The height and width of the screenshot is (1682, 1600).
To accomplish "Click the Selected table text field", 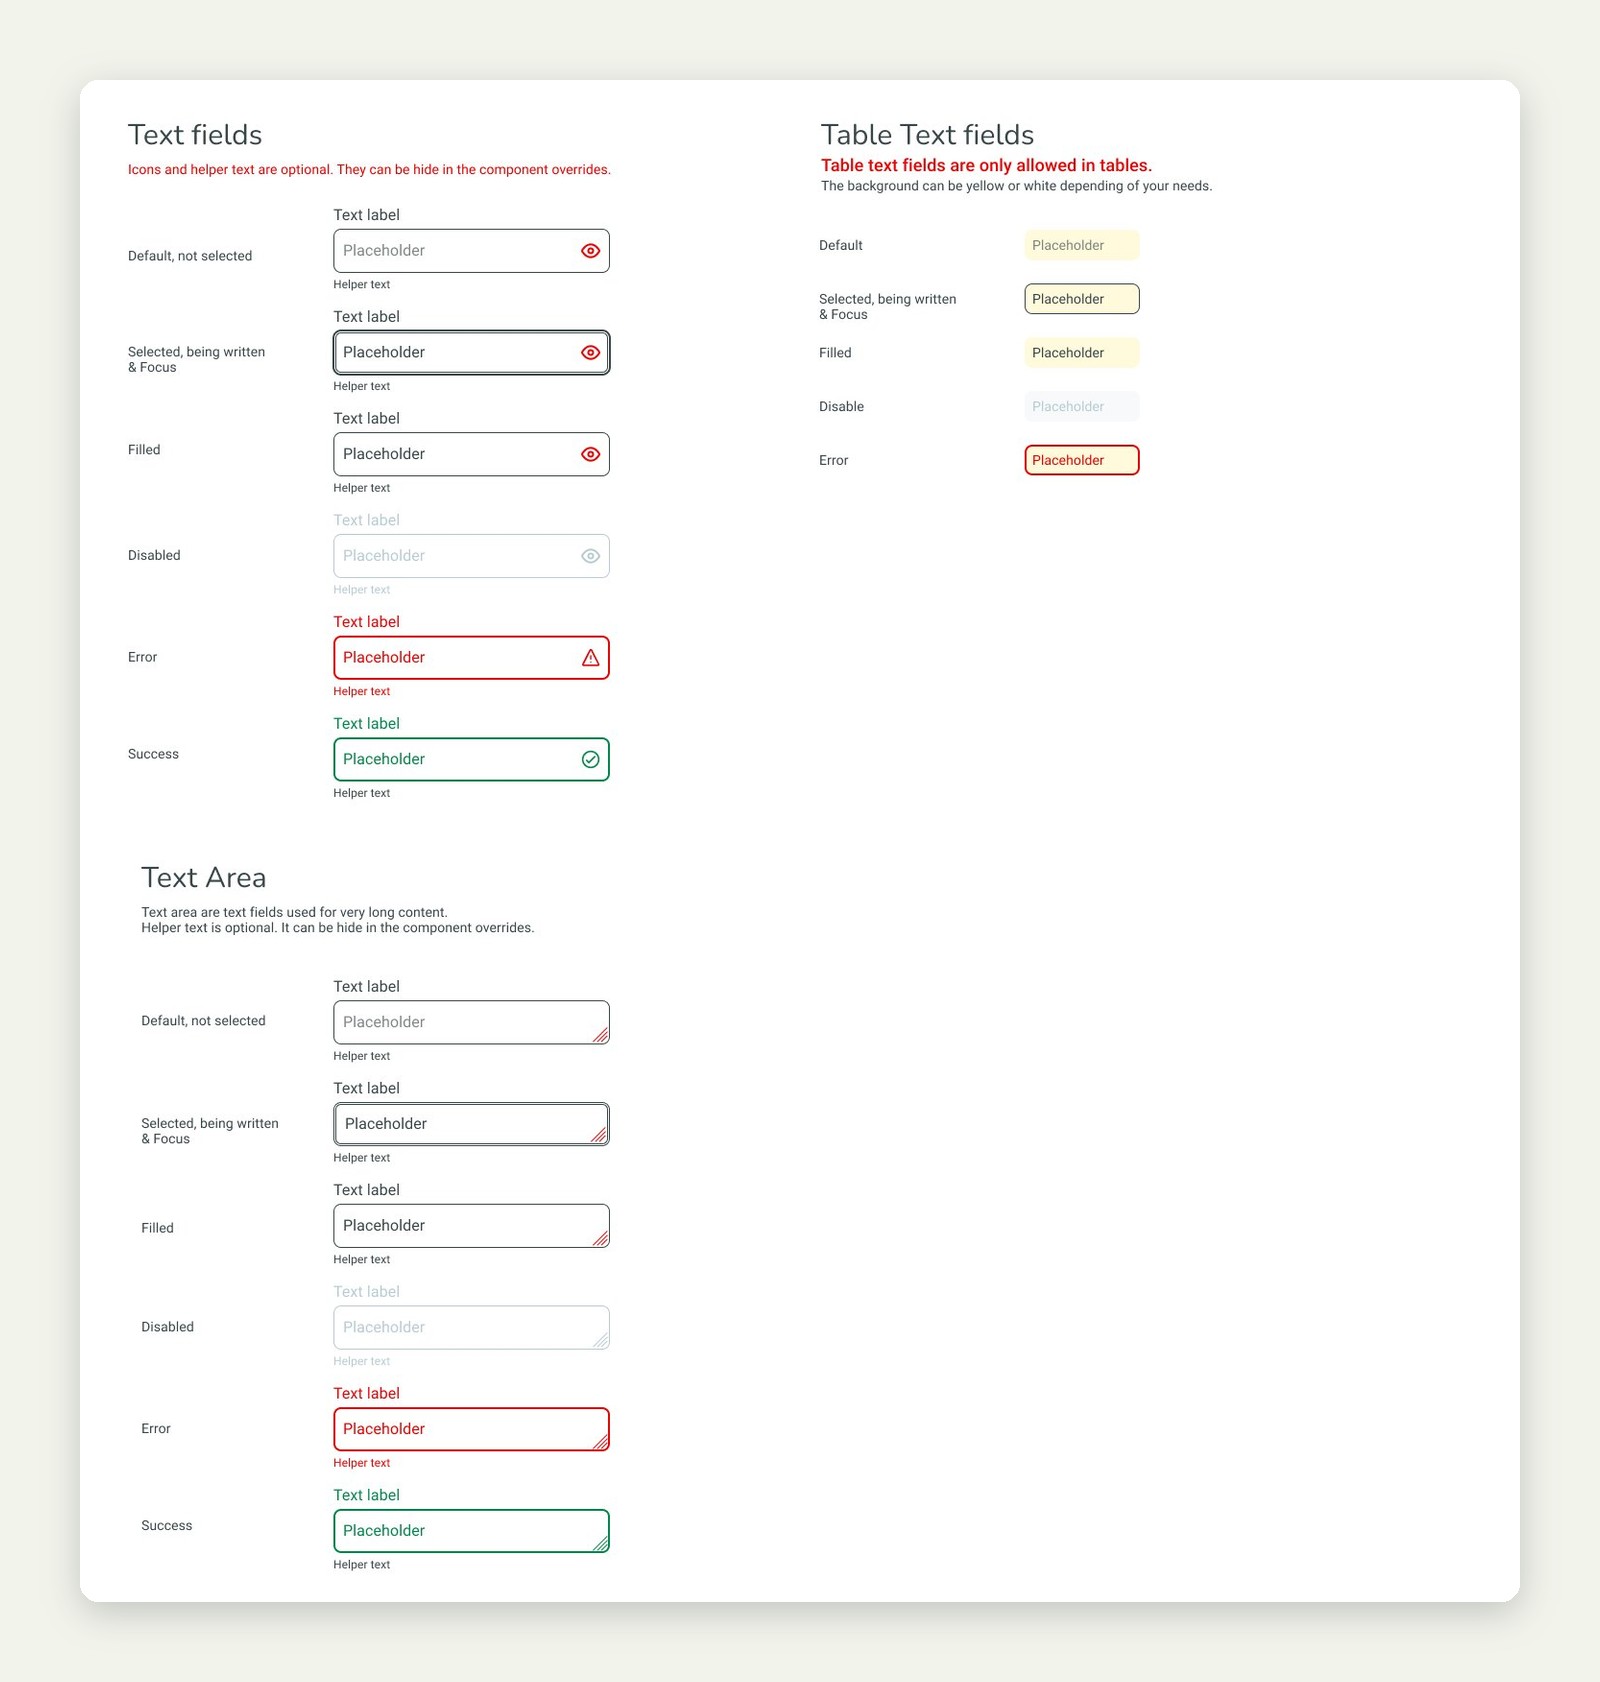I will pos(1082,299).
